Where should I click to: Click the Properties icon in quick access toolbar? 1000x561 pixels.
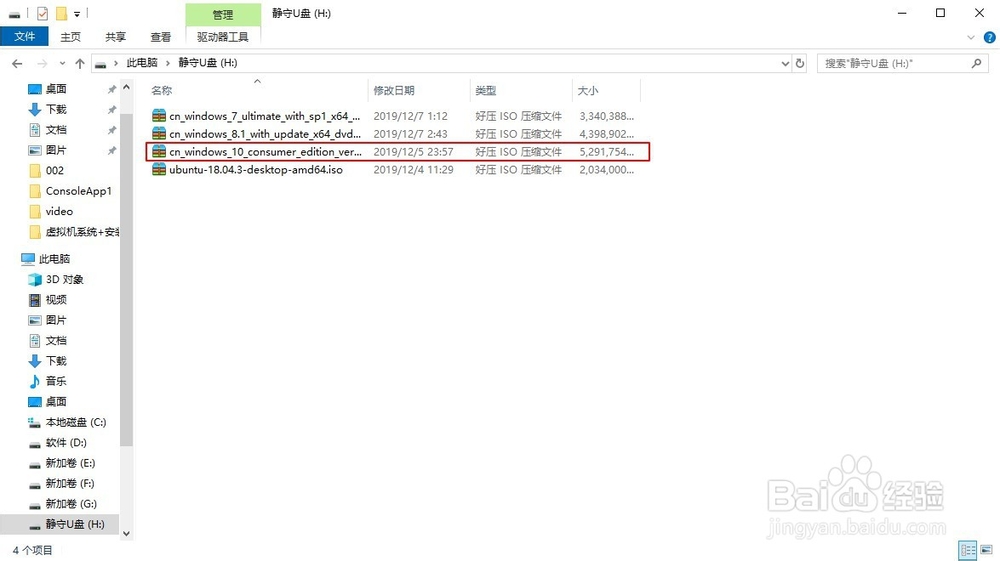(x=43, y=13)
